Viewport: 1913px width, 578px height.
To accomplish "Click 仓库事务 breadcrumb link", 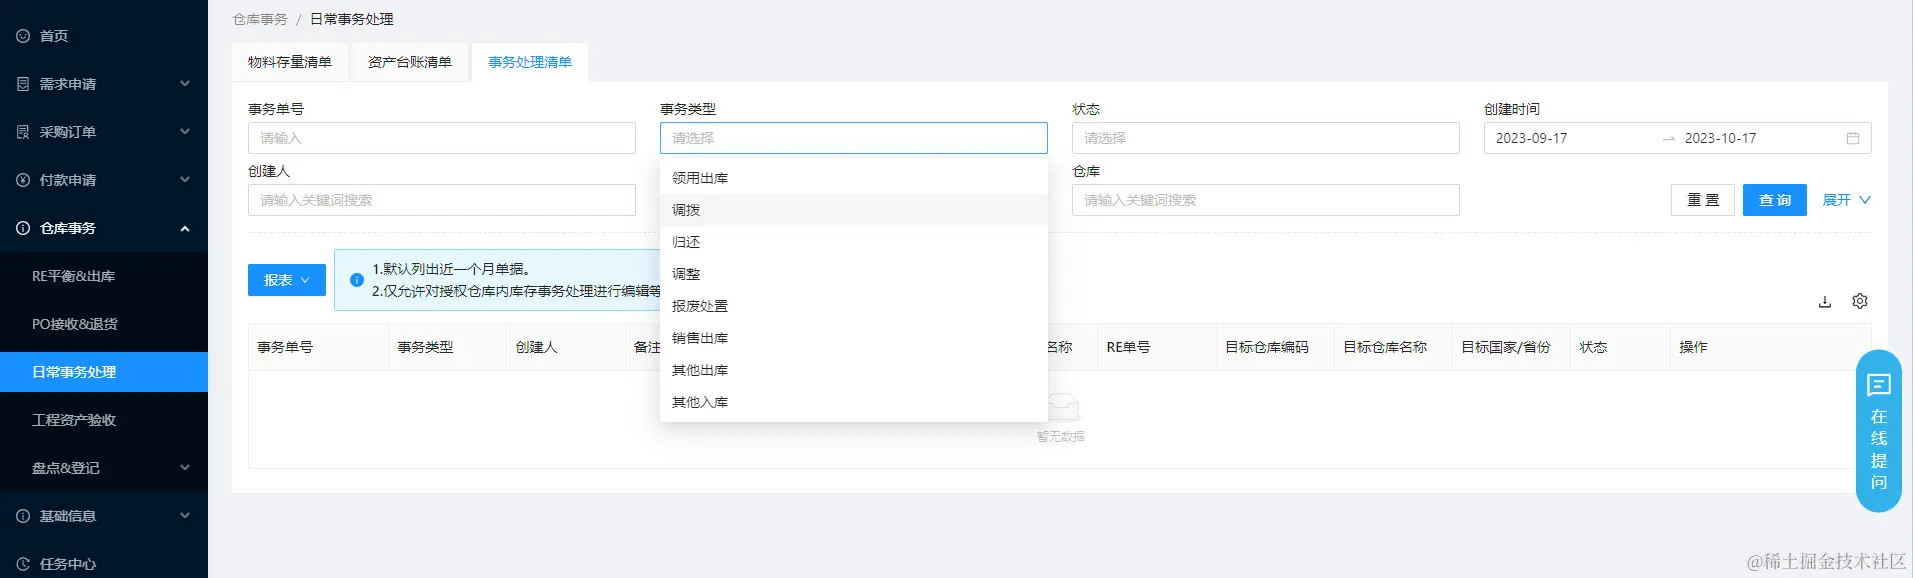I will [x=260, y=19].
